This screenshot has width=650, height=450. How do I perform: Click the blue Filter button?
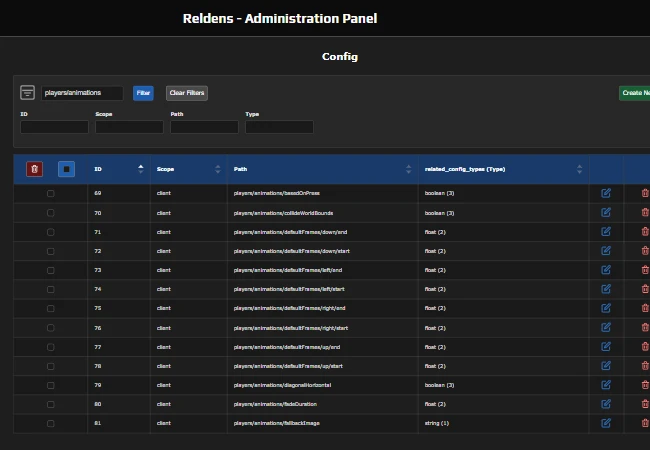(x=143, y=93)
